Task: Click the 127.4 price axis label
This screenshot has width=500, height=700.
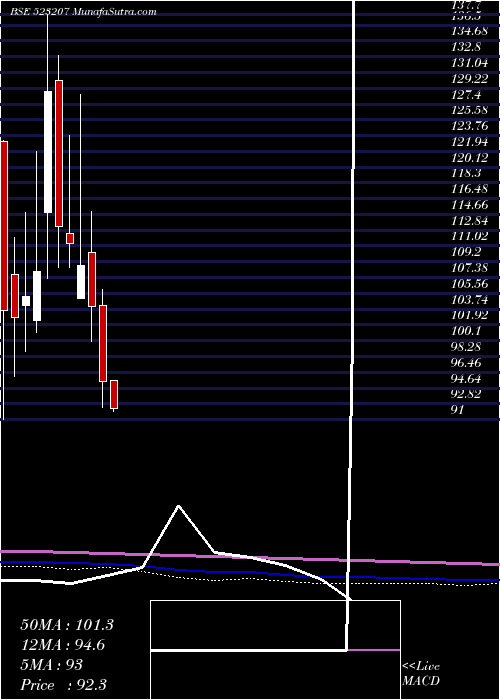Action: click(466, 94)
